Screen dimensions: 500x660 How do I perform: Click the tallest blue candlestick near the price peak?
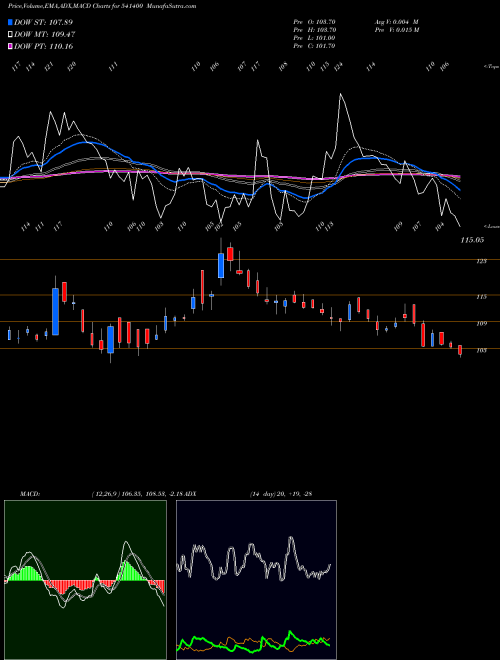pos(221,266)
